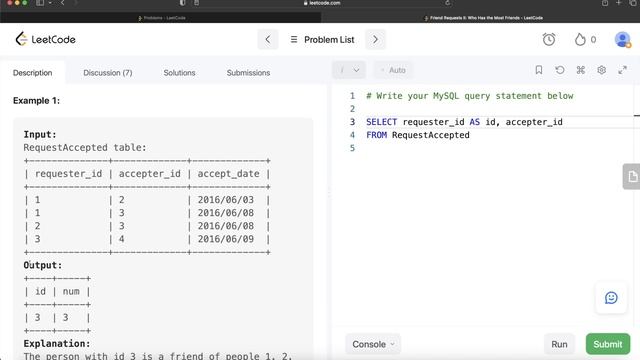Viewport: 640px width, 360px height.
Task: Toggle the Auto button in editor
Action: click(x=393, y=70)
